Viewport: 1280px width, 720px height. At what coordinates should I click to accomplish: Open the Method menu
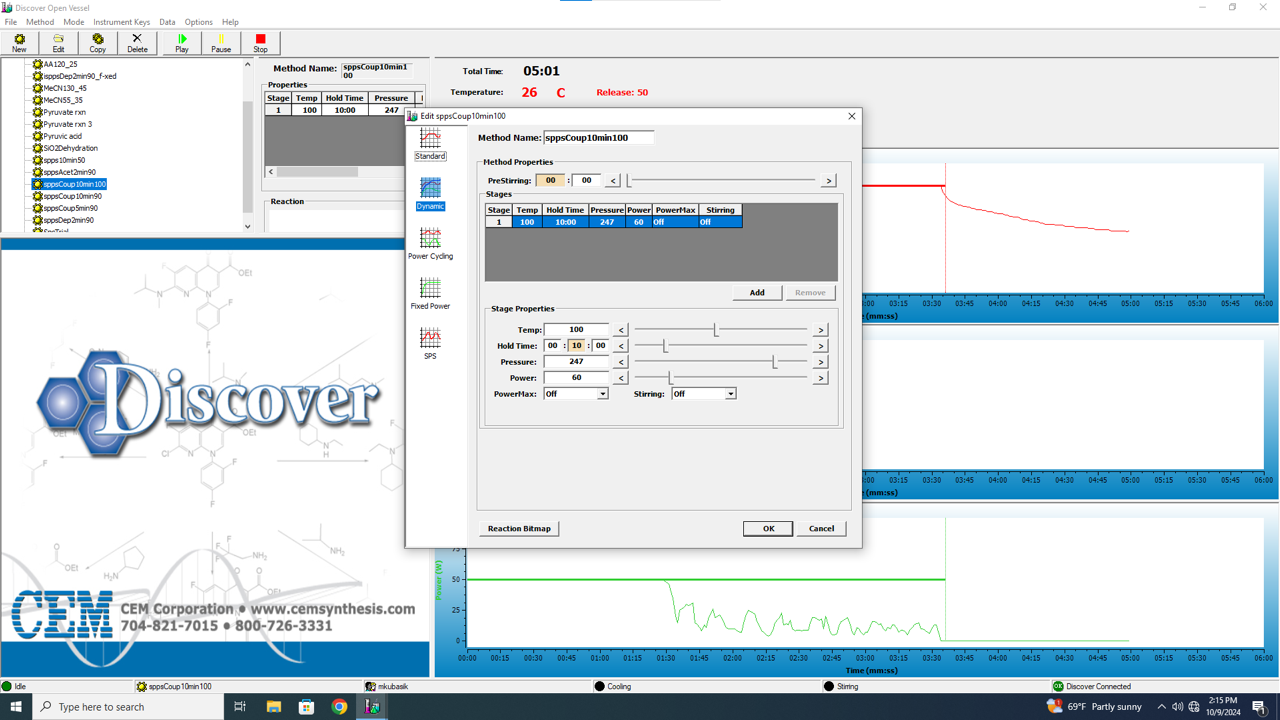[x=40, y=22]
